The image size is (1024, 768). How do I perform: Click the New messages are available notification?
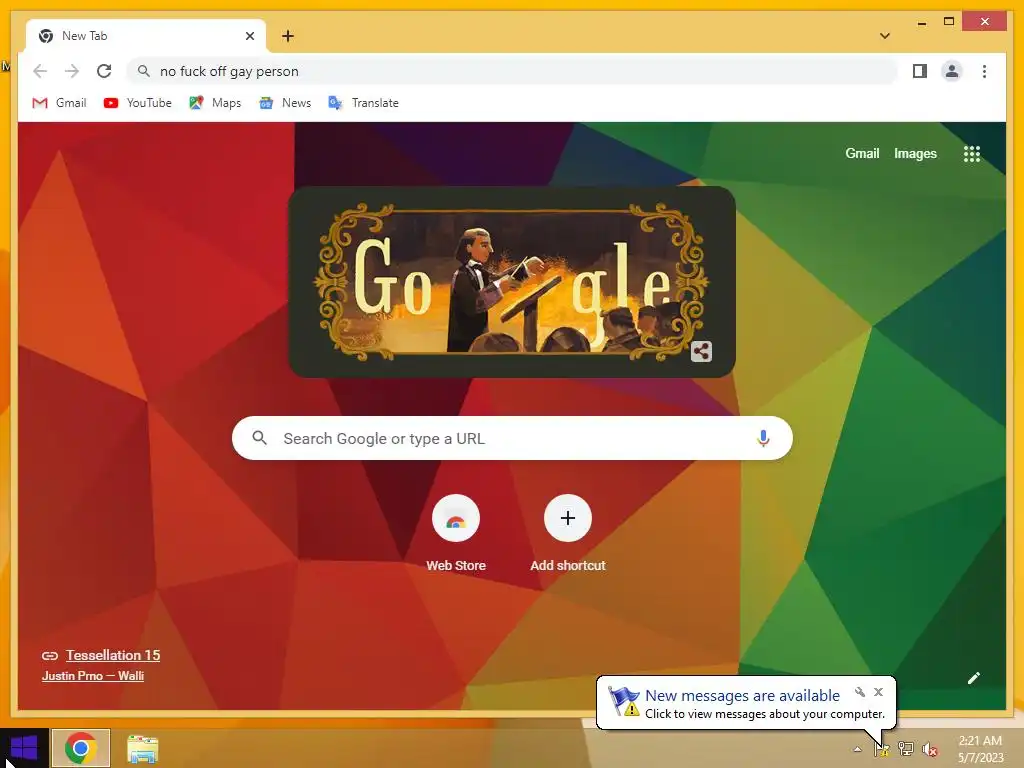tap(746, 703)
